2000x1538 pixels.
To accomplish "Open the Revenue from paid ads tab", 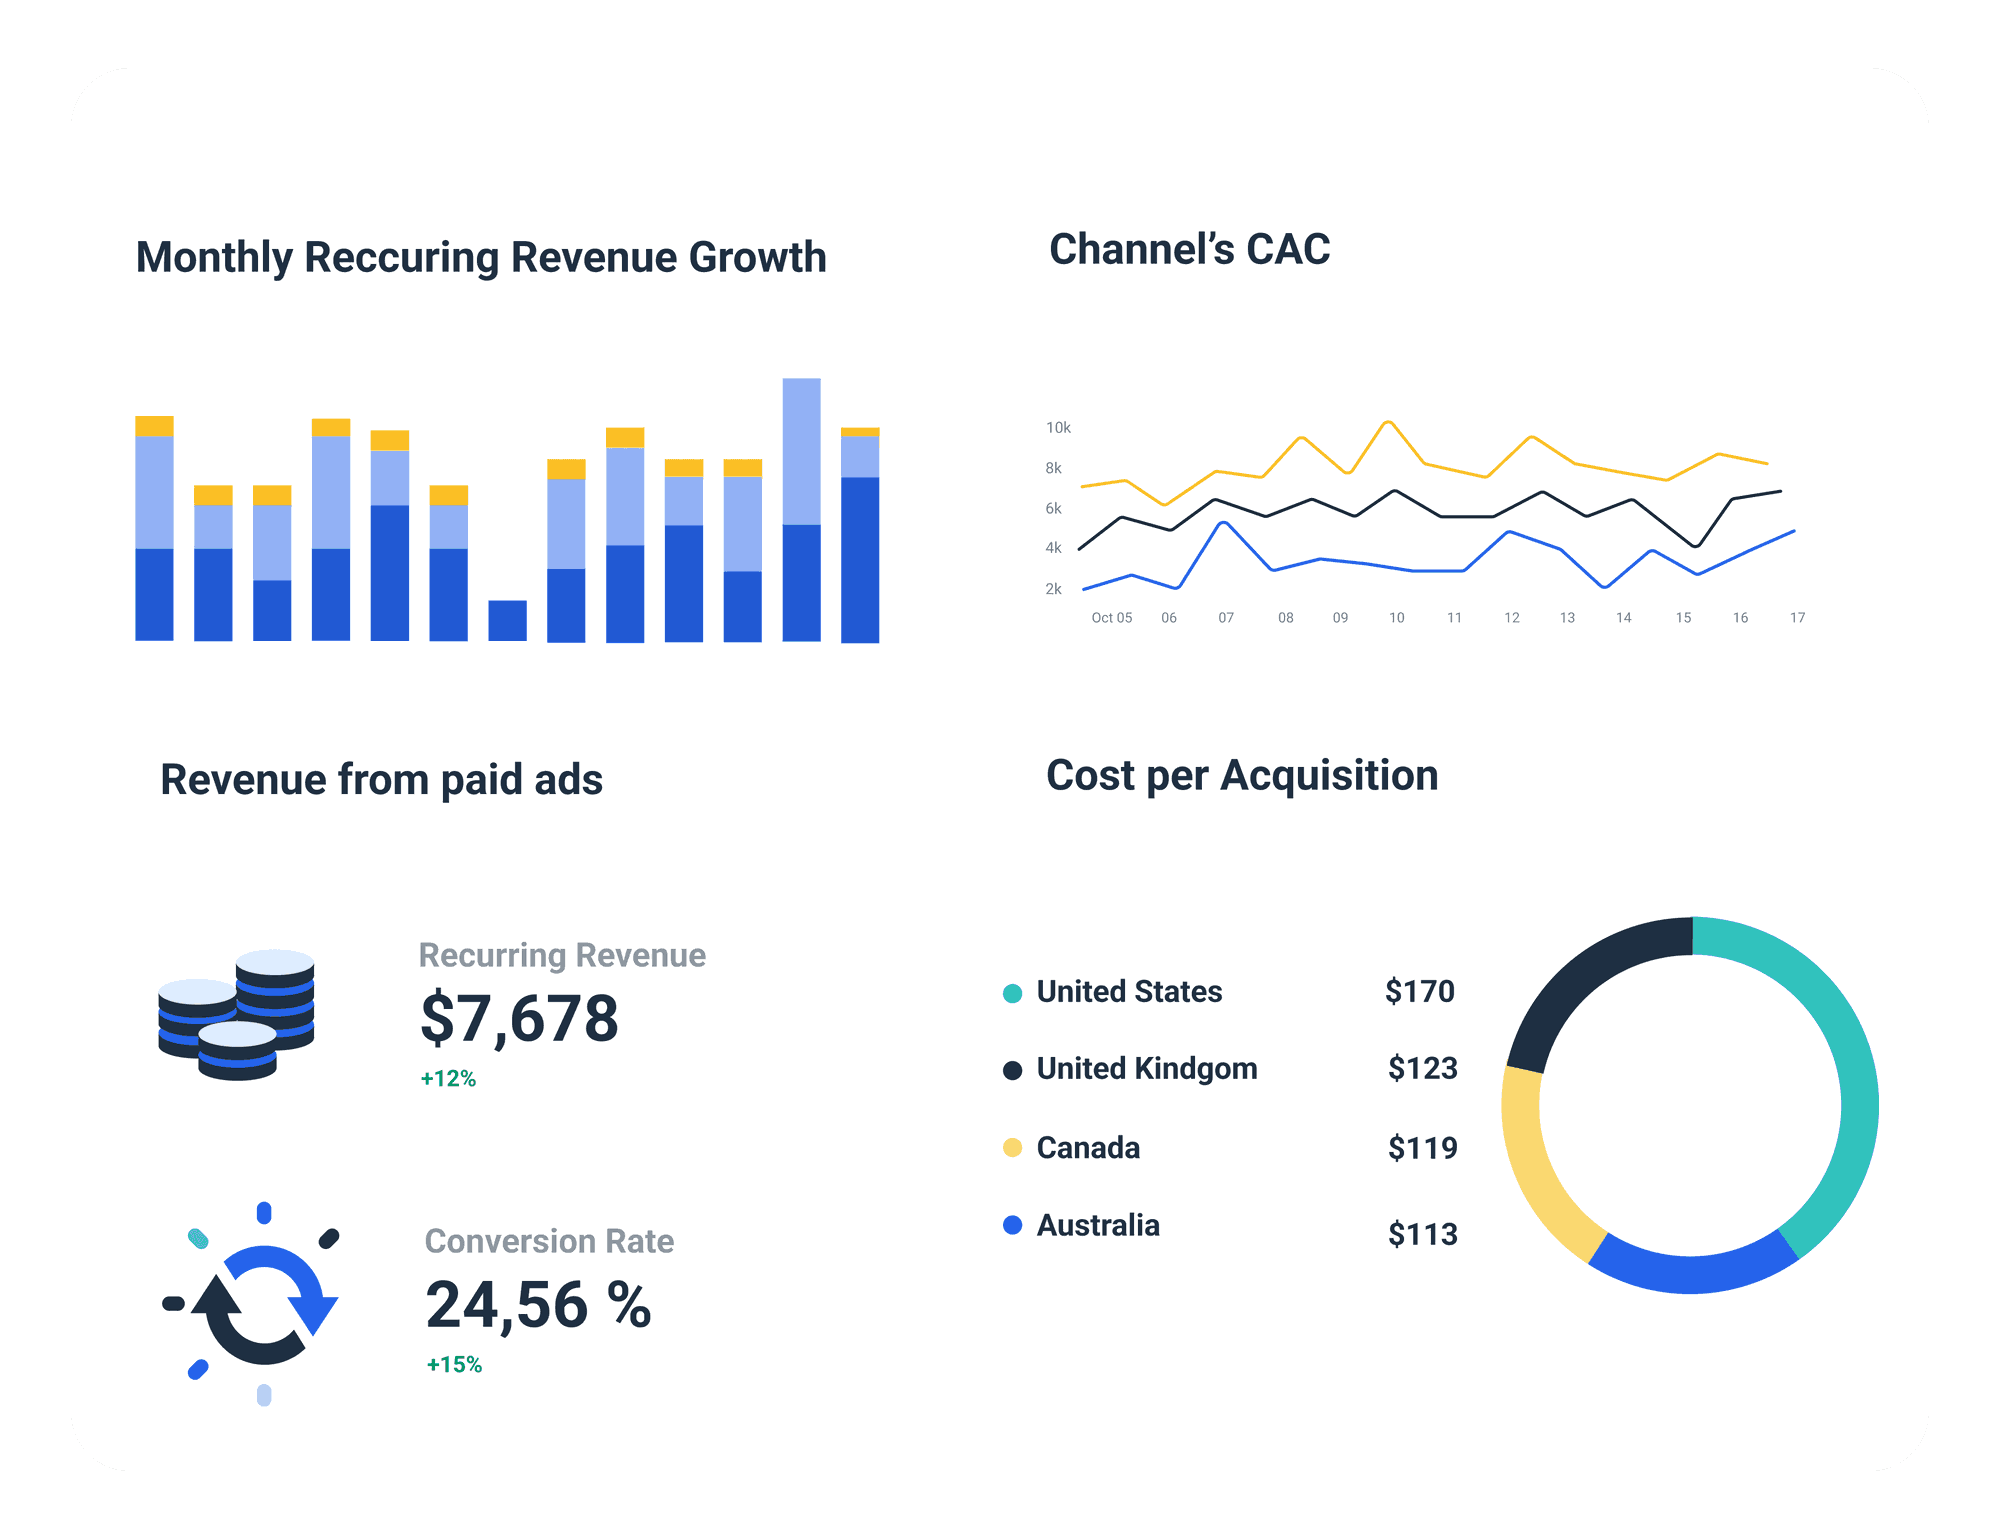I will coord(383,778).
